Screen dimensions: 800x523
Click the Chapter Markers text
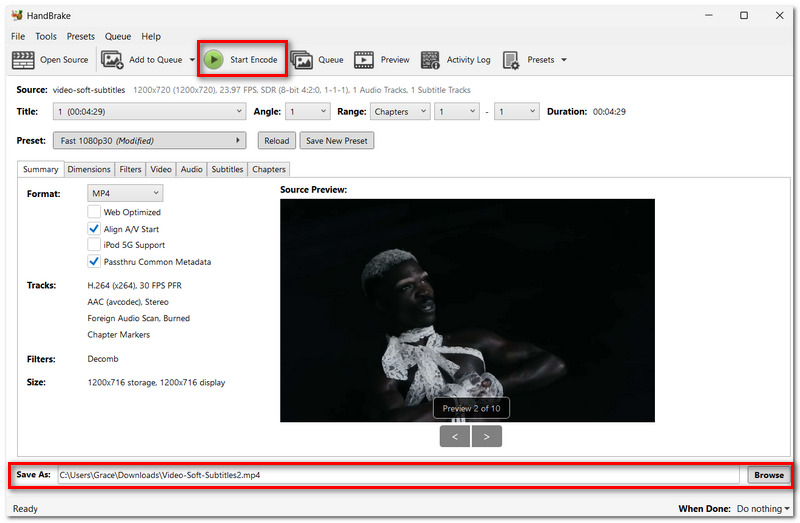pos(119,335)
